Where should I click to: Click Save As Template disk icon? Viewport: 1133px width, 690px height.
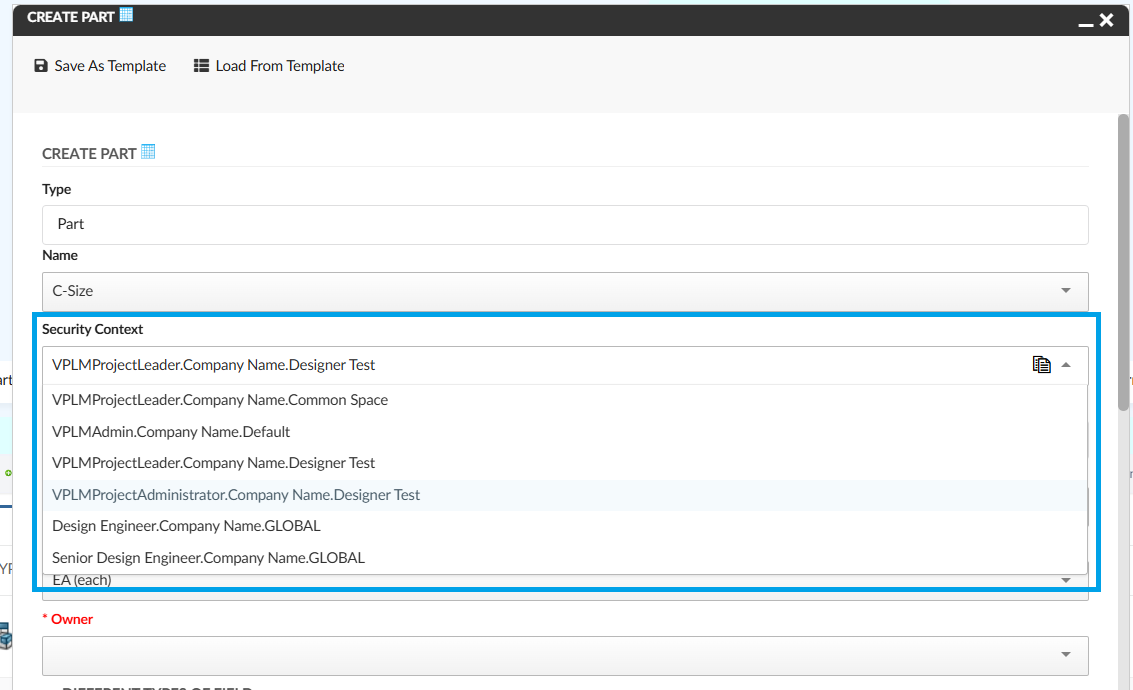pyautogui.click(x=40, y=66)
